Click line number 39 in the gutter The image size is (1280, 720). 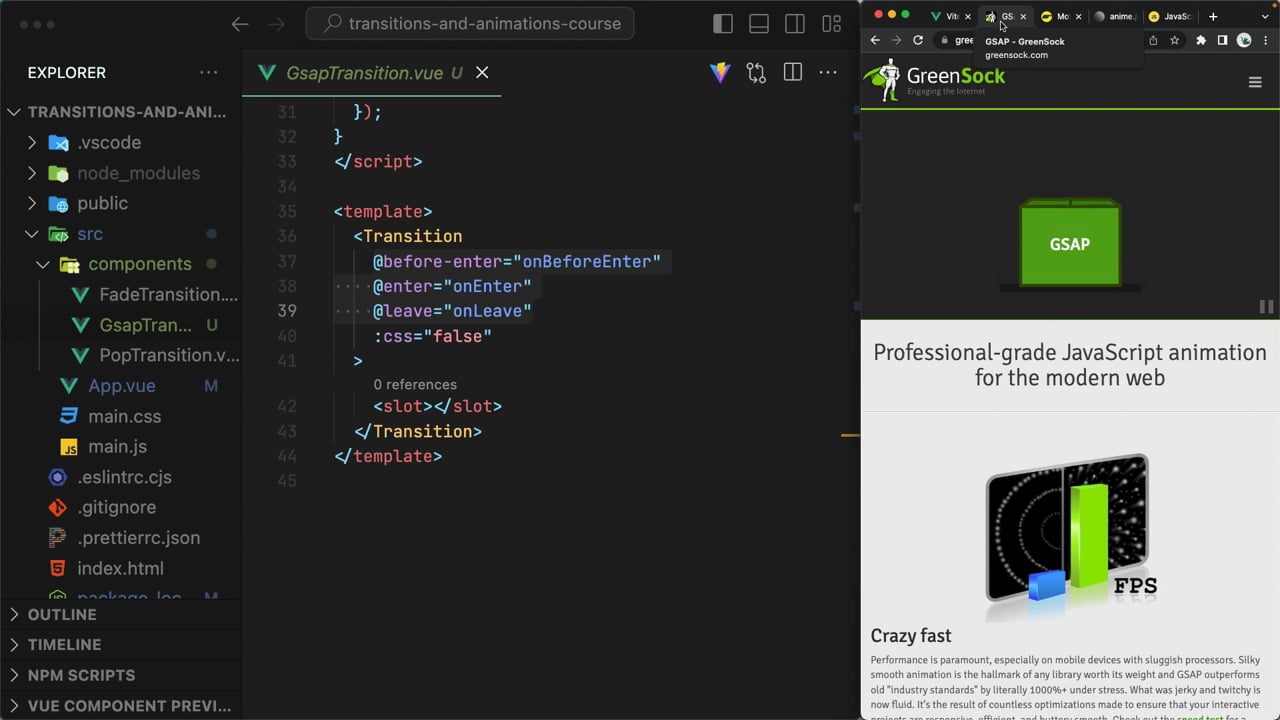point(287,311)
